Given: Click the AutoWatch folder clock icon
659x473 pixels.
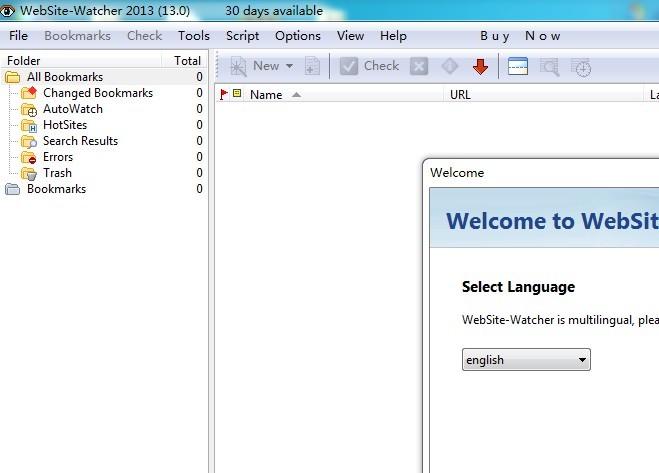Looking at the screenshot, I should point(29,109).
